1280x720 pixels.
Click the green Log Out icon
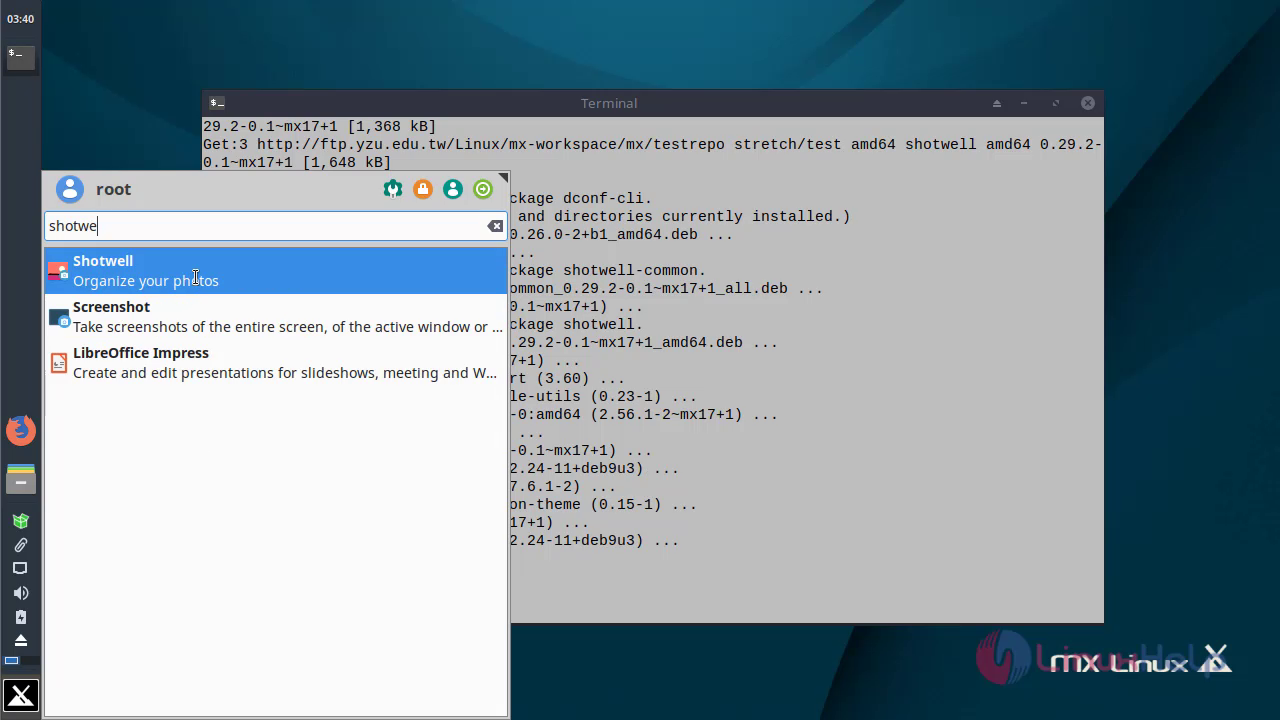pos(483,189)
